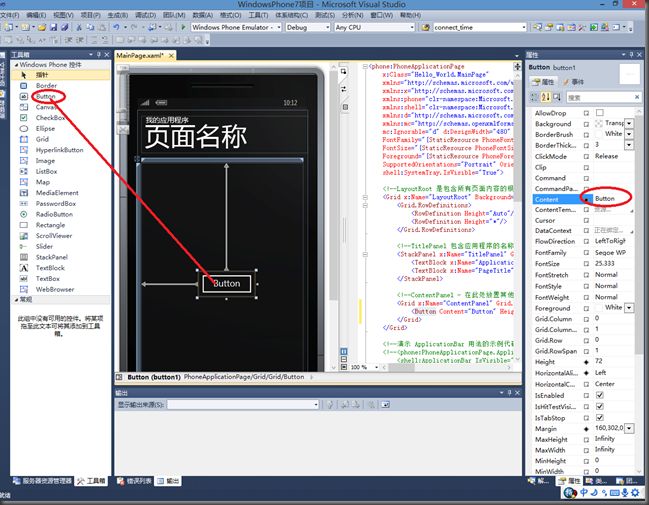
Task: Select the Slider control in the toolbox
Action: (44, 246)
